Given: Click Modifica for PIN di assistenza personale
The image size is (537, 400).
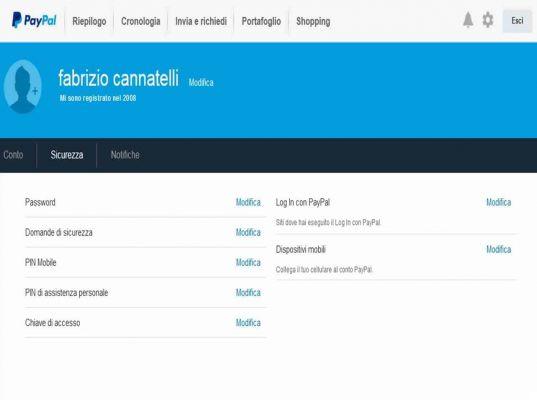Looking at the screenshot, I should [x=248, y=293].
